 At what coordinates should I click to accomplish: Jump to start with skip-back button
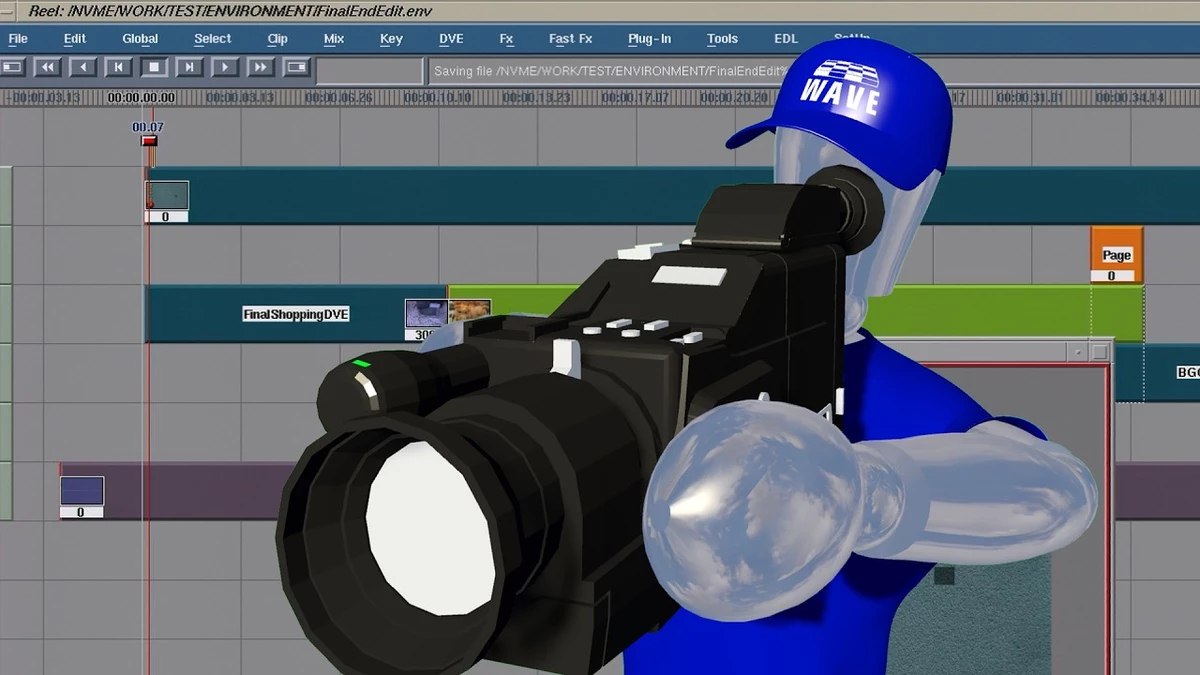point(118,67)
